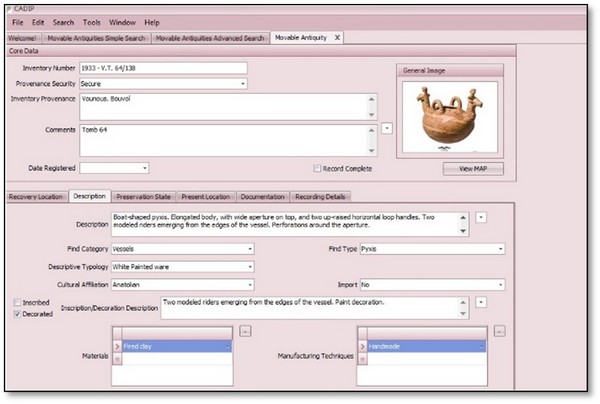This screenshot has width=600, height=404.
Task: Open the Provenance Security dropdown
Action: [243, 84]
